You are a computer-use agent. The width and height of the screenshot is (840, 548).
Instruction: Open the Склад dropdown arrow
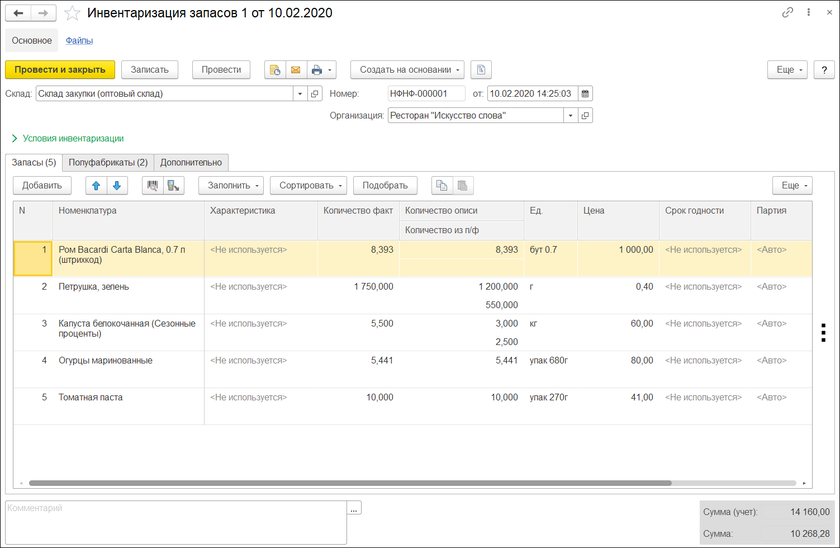pyautogui.click(x=300, y=94)
